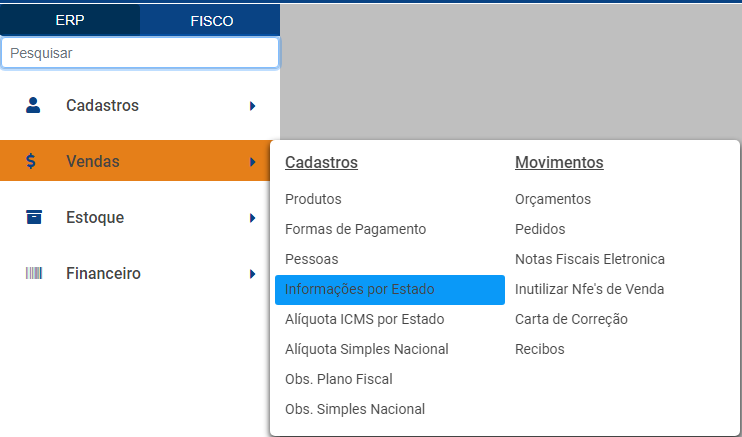Select Formas de Pagamento
Screen dimensions: 742x437
(x=355, y=229)
